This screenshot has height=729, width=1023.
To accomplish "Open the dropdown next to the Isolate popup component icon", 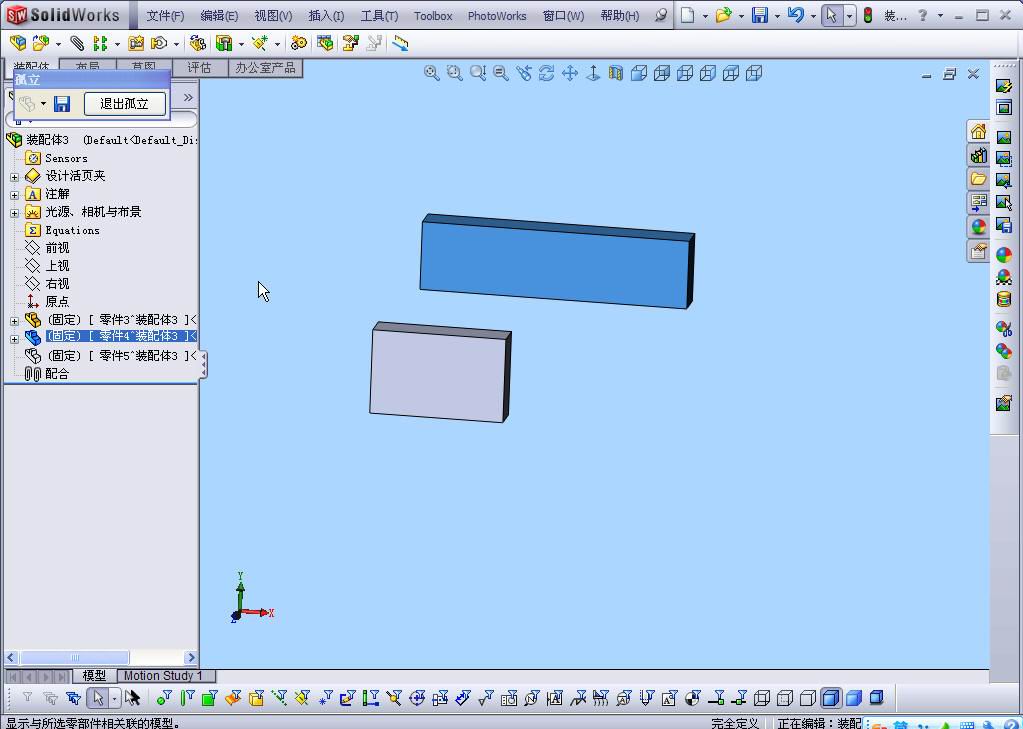I will pos(43,104).
